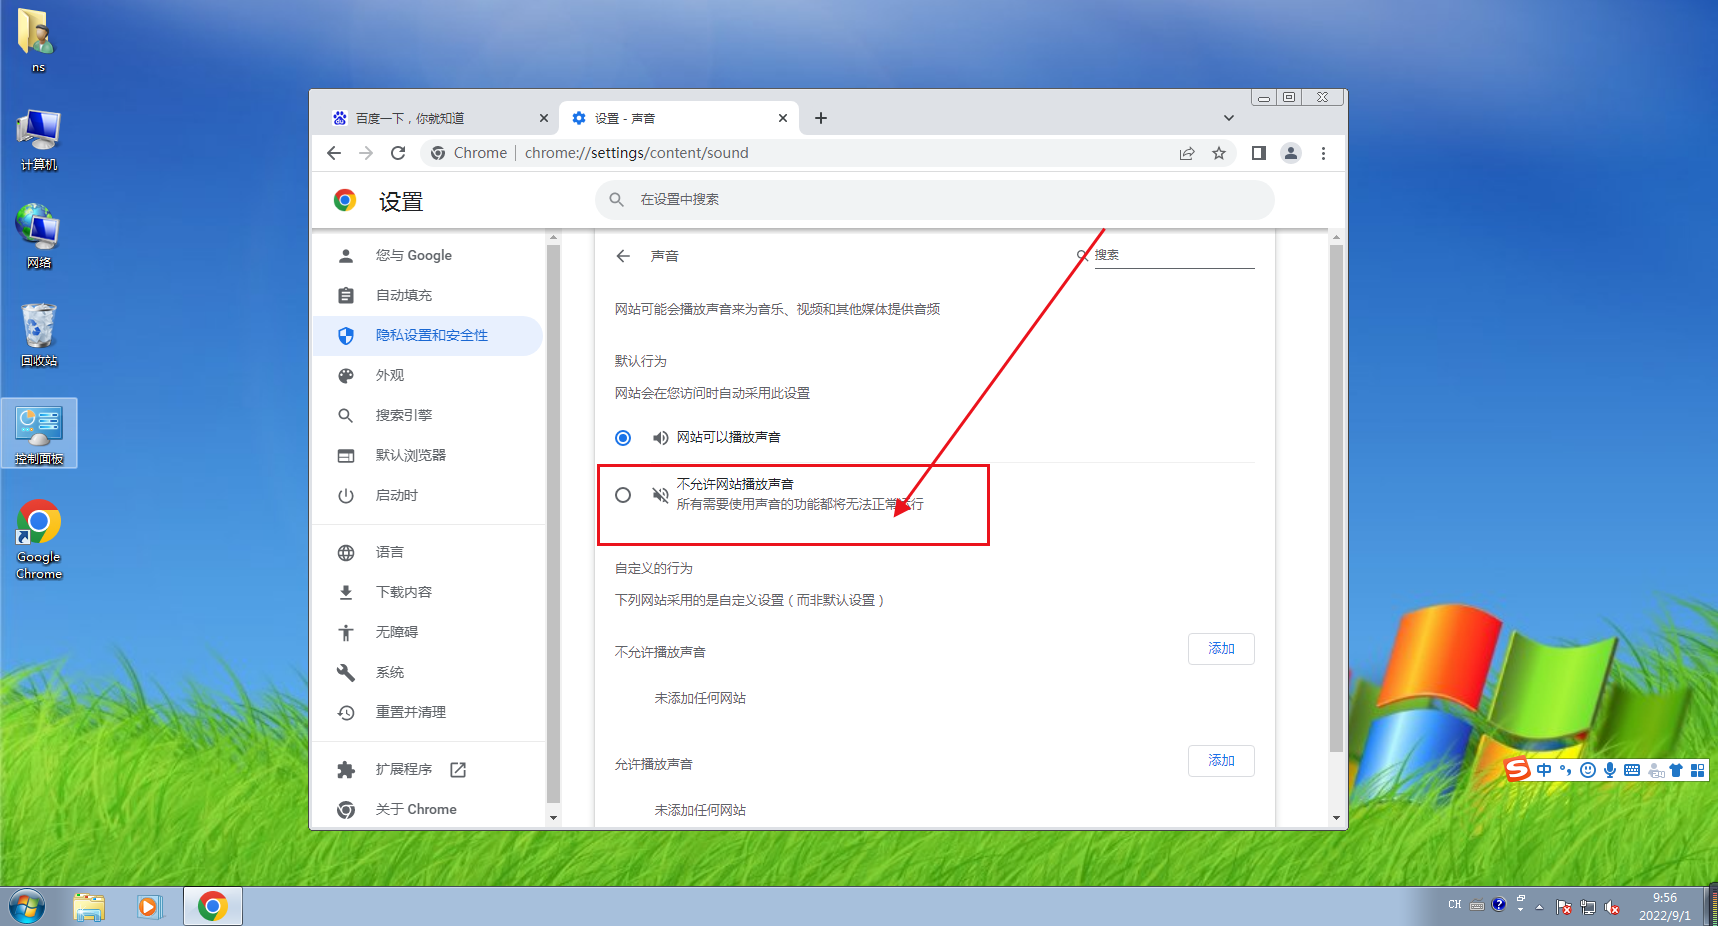Click 添加 beside 不允许播放声音
The height and width of the screenshot is (926, 1718).
click(x=1220, y=648)
